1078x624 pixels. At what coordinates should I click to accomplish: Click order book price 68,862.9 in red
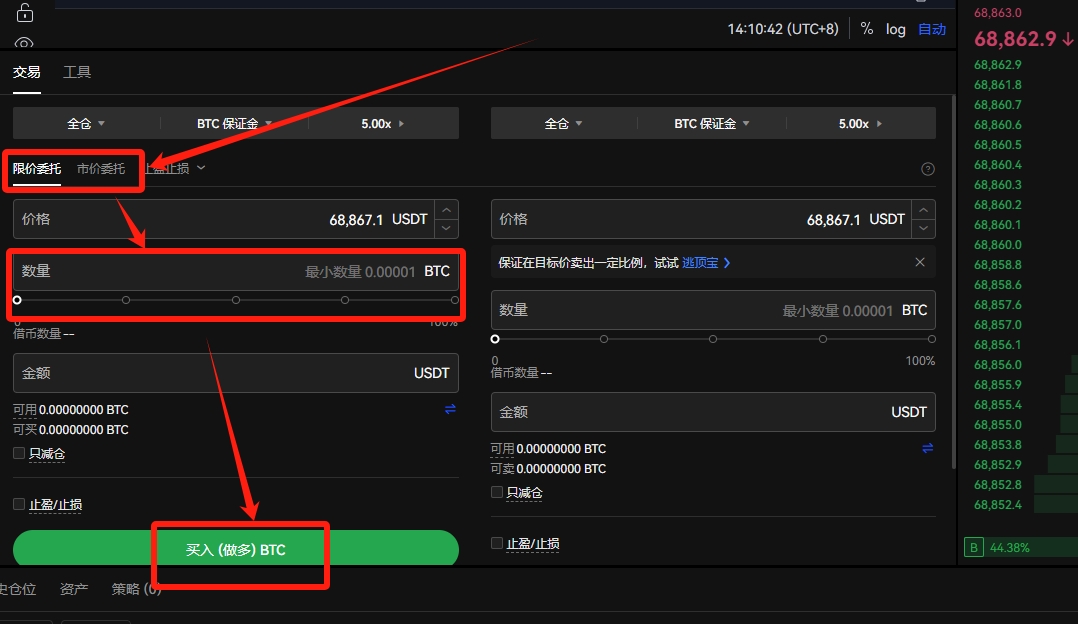(x=1015, y=39)
